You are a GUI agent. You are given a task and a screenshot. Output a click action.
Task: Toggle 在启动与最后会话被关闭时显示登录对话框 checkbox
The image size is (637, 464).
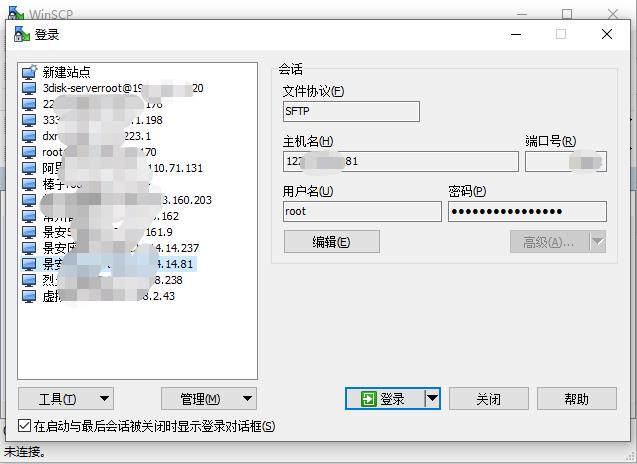coord(24,426)
